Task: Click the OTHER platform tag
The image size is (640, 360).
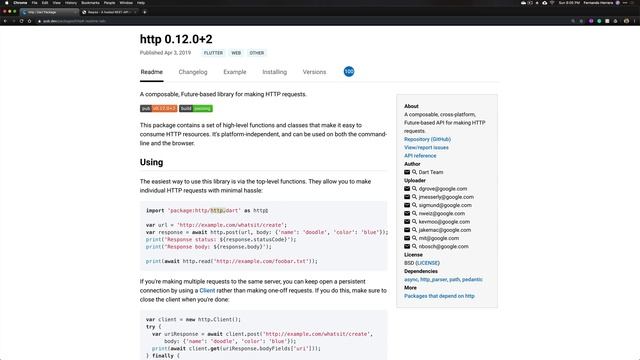Action: pos(257,53)
